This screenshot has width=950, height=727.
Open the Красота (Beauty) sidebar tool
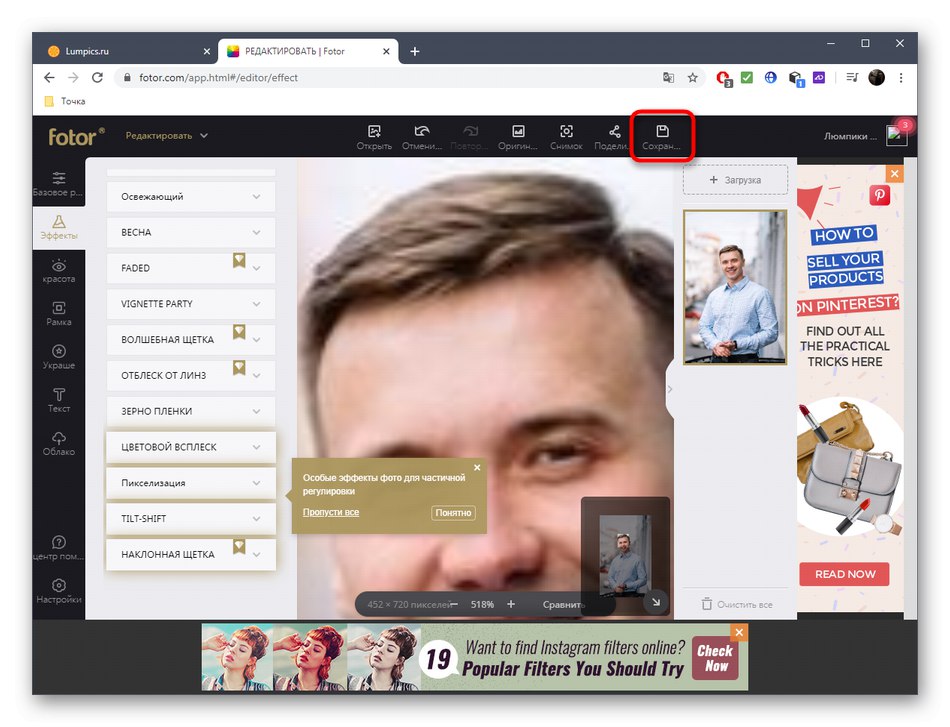tap(59, 271)
